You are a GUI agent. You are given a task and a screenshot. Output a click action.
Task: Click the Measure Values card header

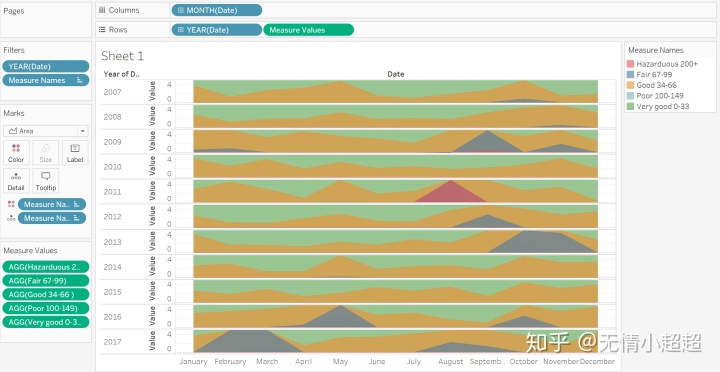pyautogui.click(x=30, y=250)
